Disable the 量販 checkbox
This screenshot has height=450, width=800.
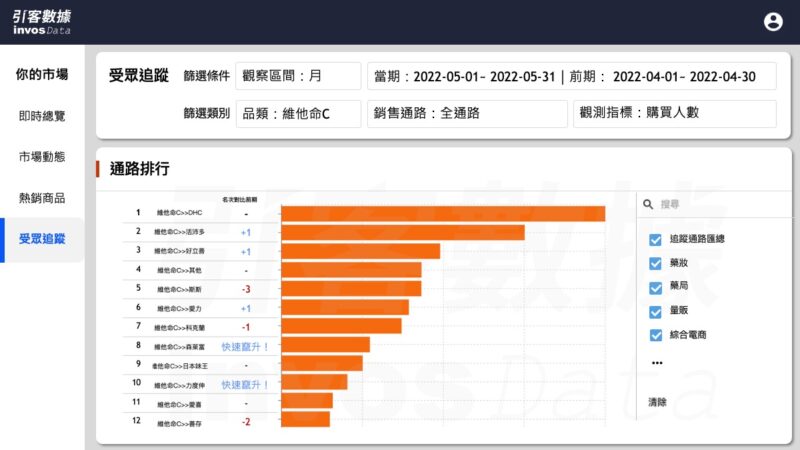pyautogui.click(x=656, y=312)
